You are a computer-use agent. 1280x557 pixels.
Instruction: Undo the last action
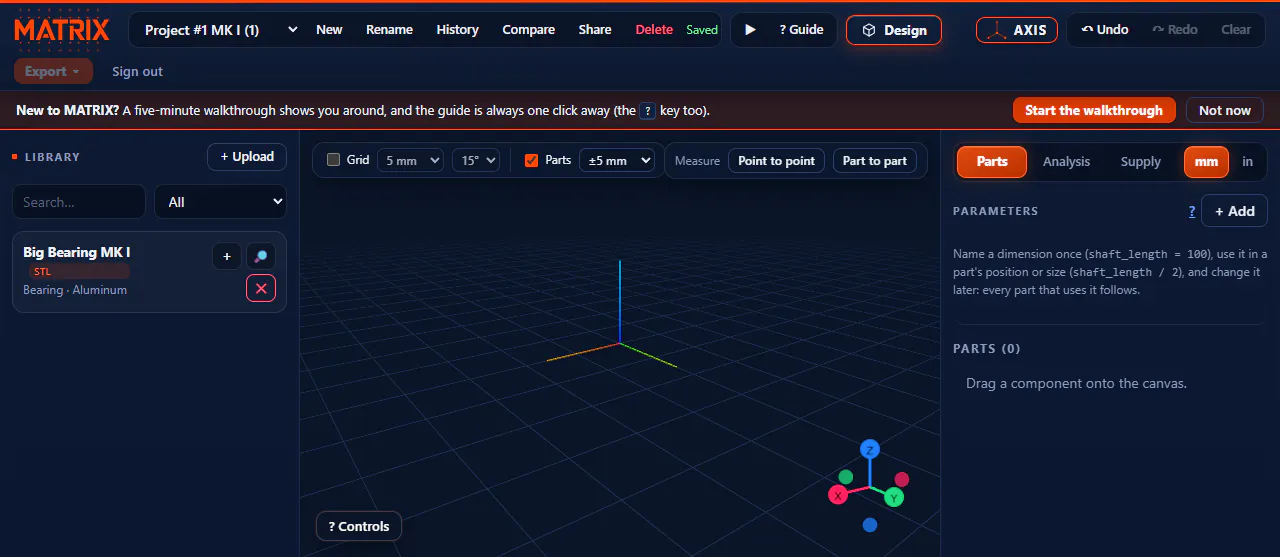click(x=1105, y=30)
